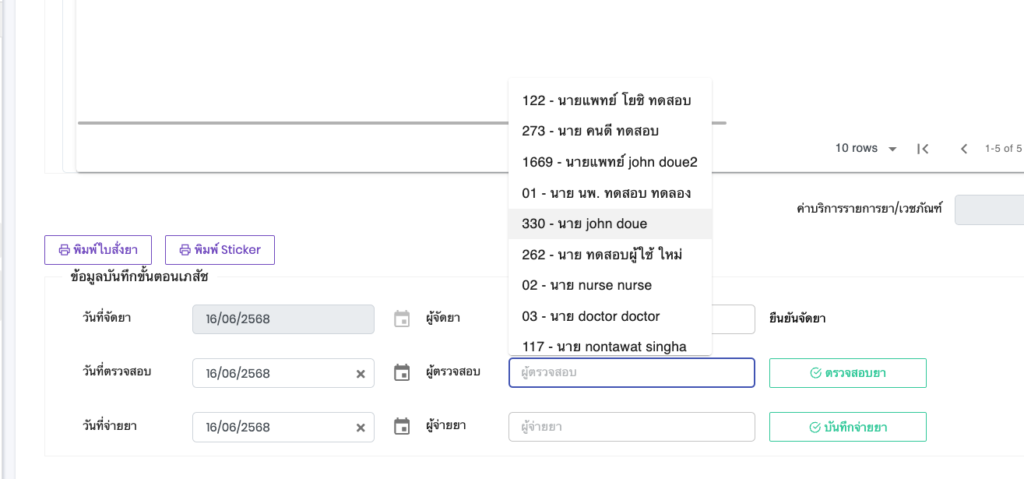The image size is (1024, 479).
Task: Click the พิมพ์ Sticker button
Action: tap(219, 249)
